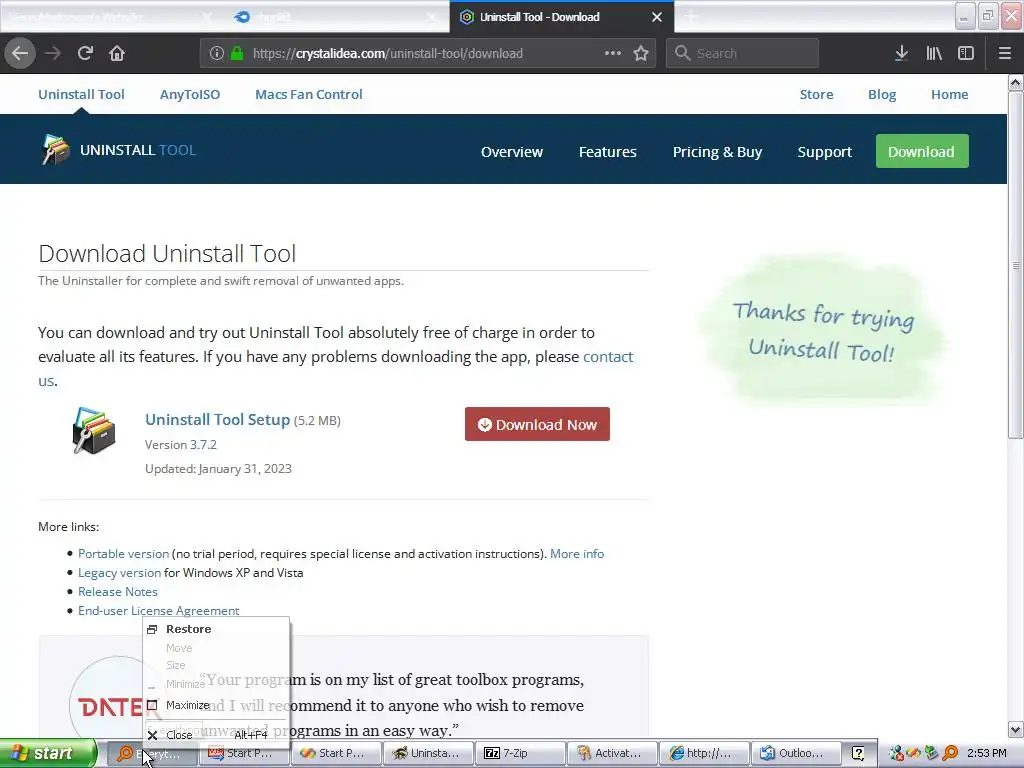
Task: Bookmark this page with the star
Action: (641, 53)
